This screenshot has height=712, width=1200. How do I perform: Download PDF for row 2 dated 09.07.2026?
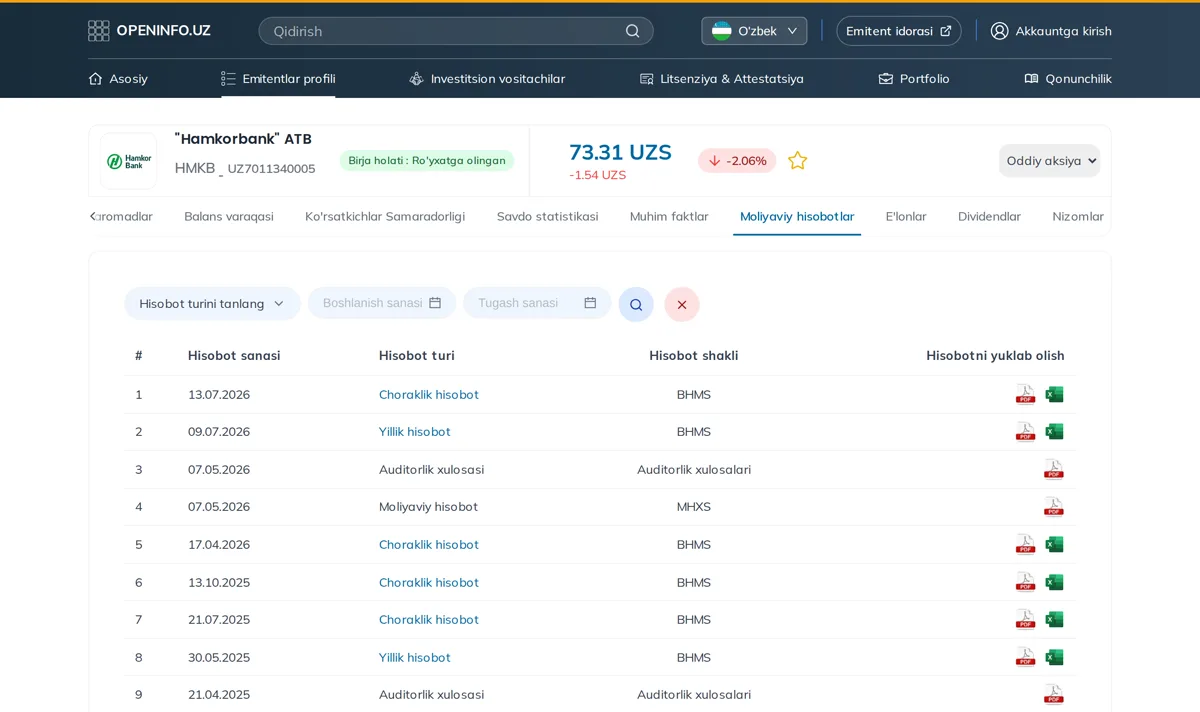coord(1025,432)
